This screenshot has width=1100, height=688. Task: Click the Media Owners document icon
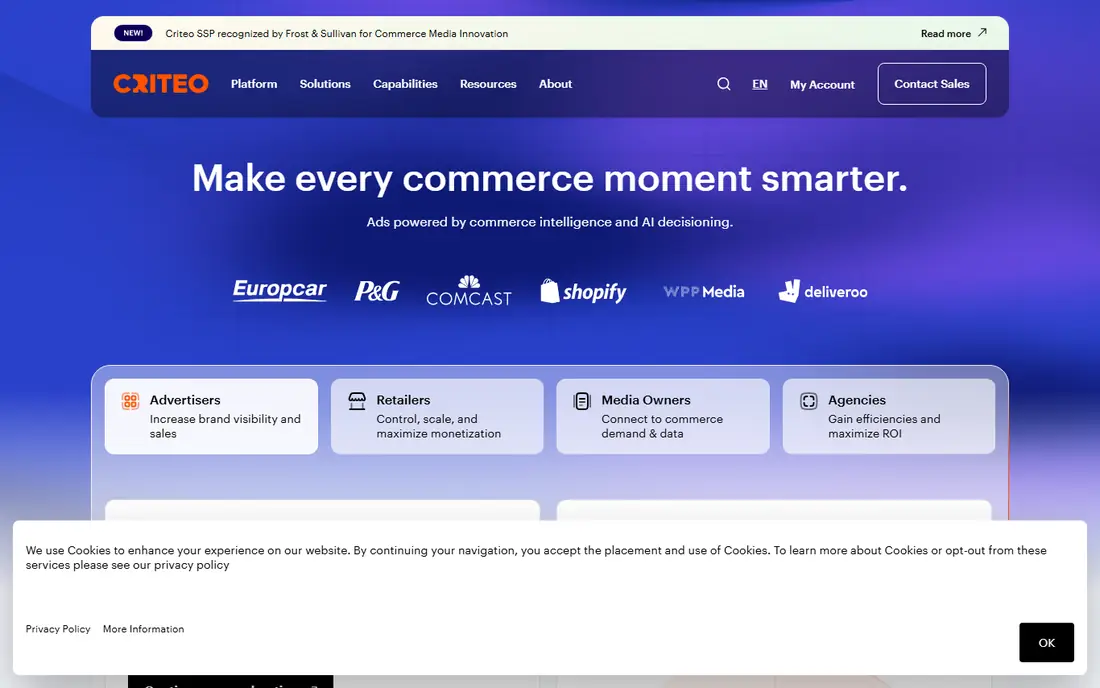582,401
